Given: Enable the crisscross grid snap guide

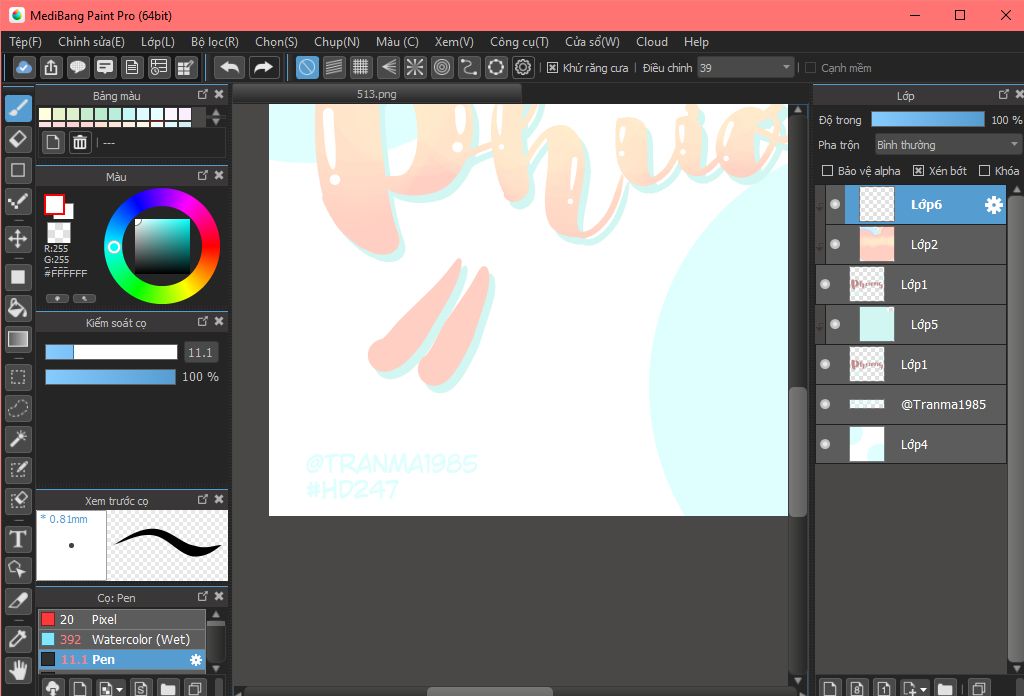Looking at the screenshot, I should 360,67.
